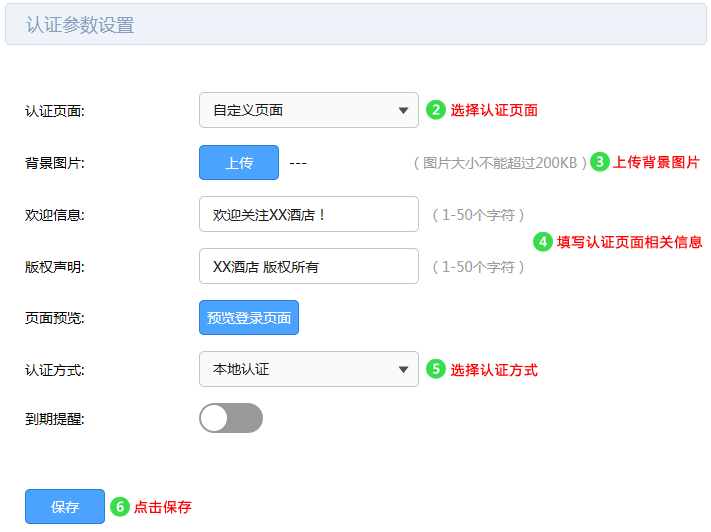Click the green step 2 badge
The height and width of the screenshot is (532, 711).
[x=435, y=110]
